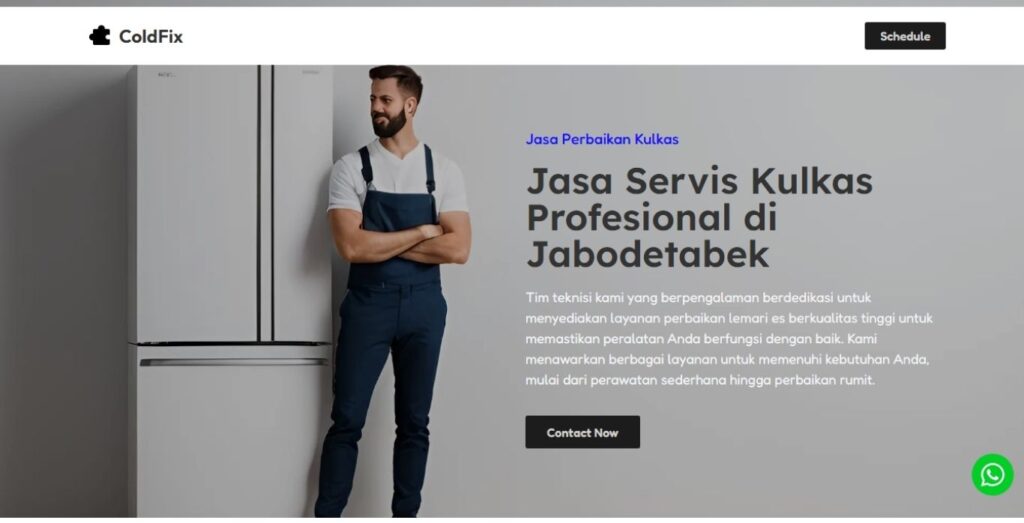1024x523 pixels.
Task: Click the ColdFix puzzle-piece logo icon
Action: pyautogui.click(x=100, y=36)
